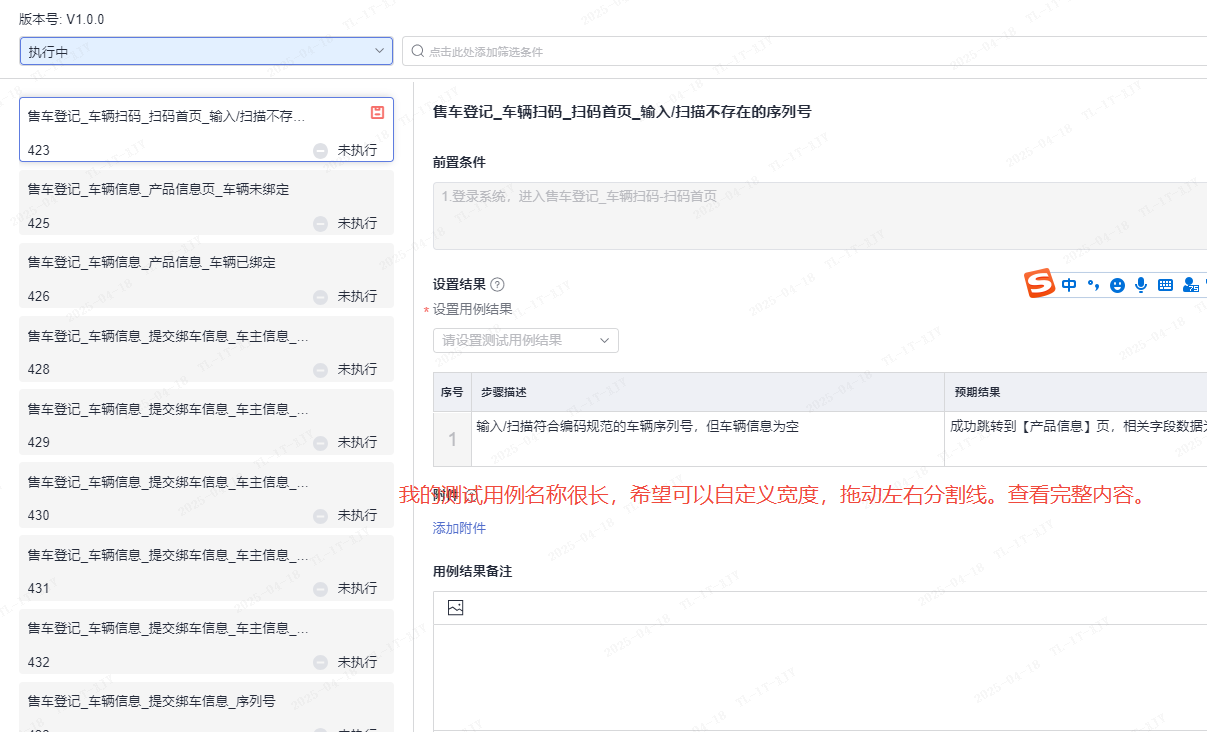Click the 步骤描述 column header
The width and height of the screenshot is (1207, 732).
coord(708,393)
